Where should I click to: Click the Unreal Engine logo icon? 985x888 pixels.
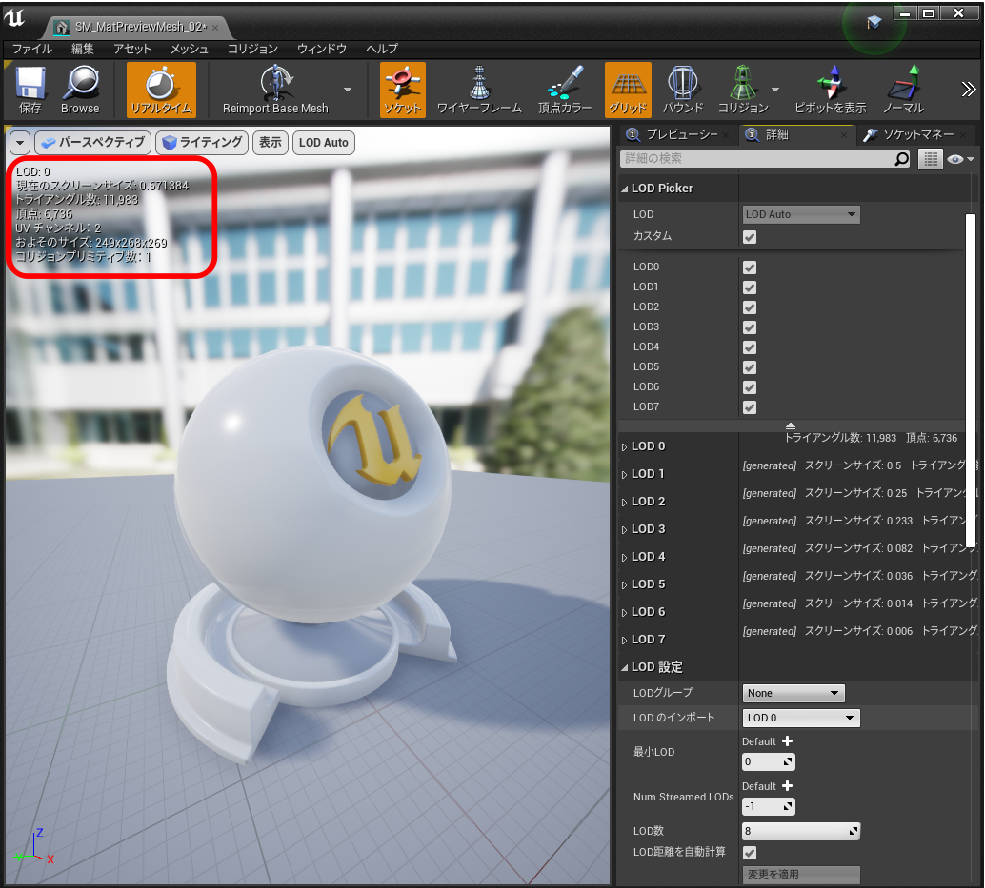(15, 18)
